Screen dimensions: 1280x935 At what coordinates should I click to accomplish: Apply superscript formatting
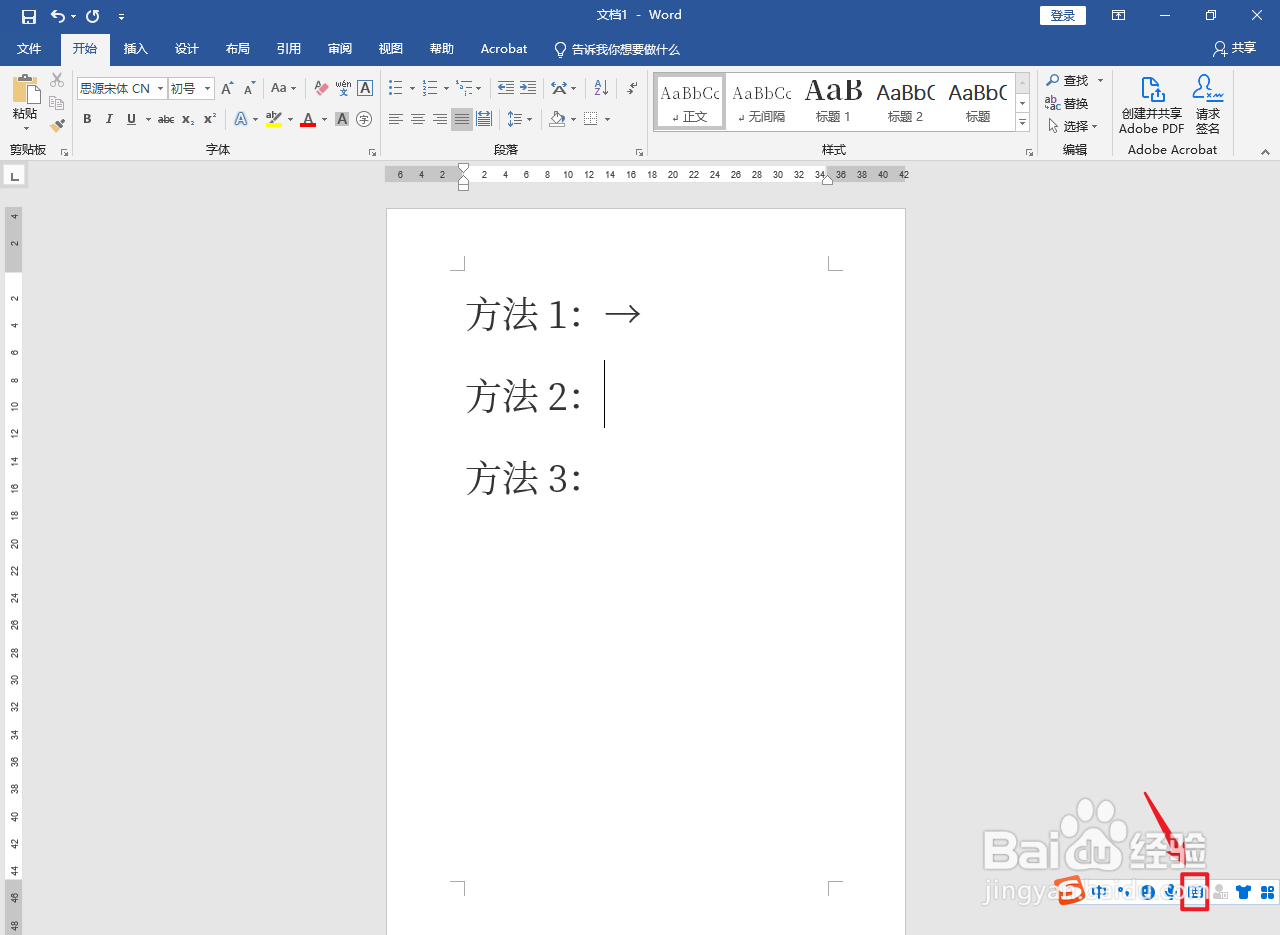pos(207,119)
